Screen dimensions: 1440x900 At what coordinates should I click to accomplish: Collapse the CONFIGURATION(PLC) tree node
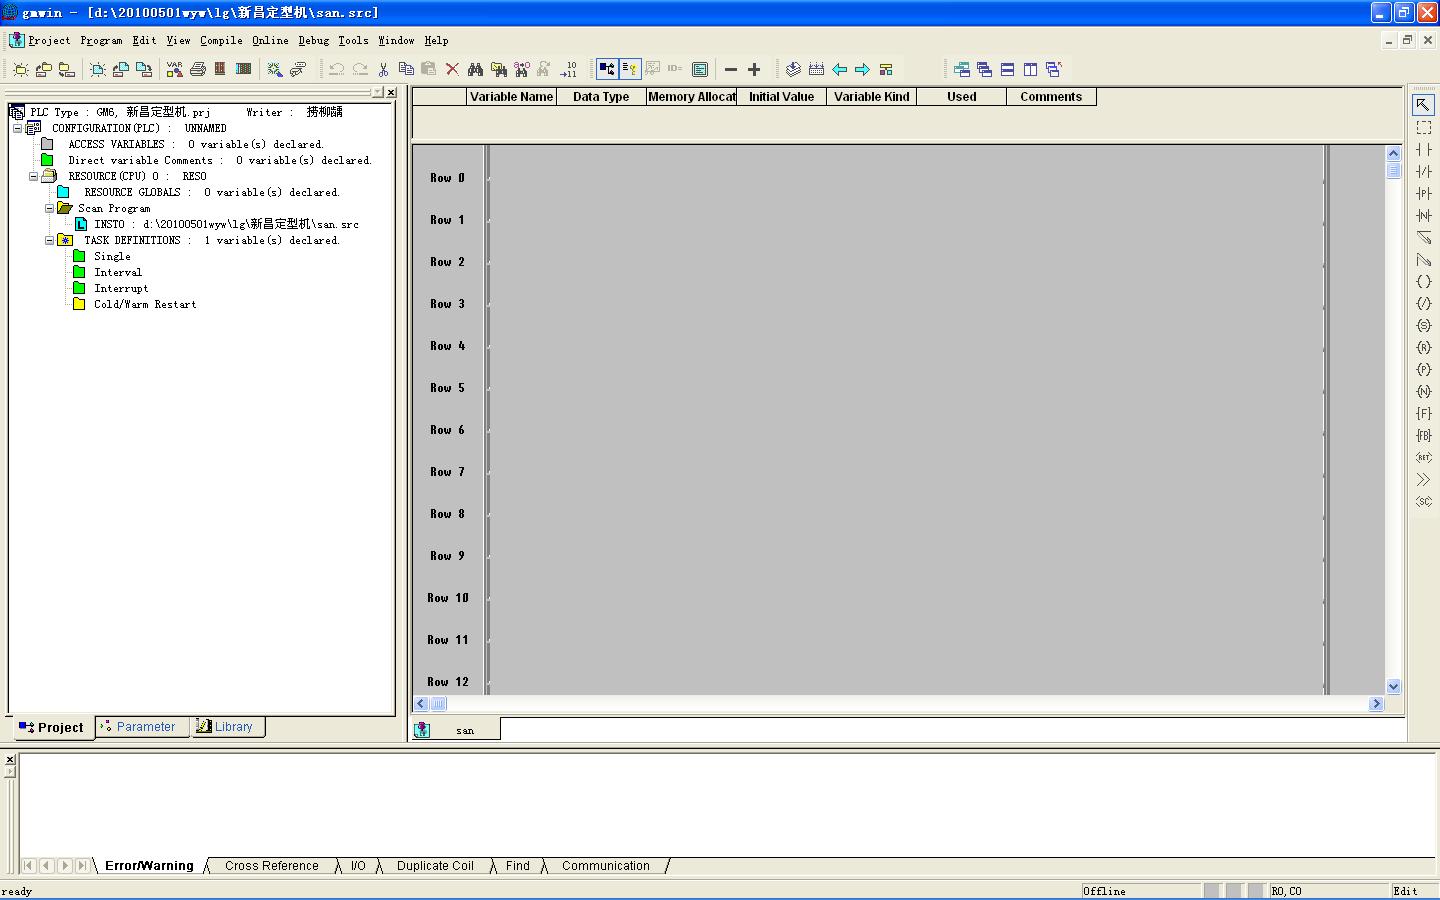tap(17, 128)
